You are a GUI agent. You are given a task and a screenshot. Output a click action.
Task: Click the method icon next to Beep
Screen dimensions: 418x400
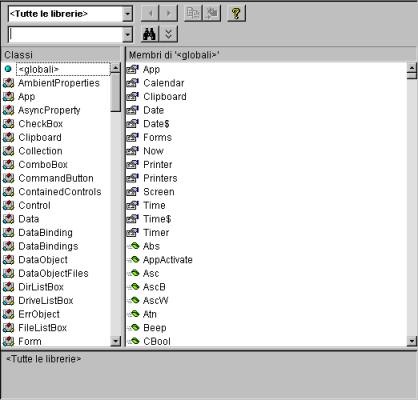point(133,328)
